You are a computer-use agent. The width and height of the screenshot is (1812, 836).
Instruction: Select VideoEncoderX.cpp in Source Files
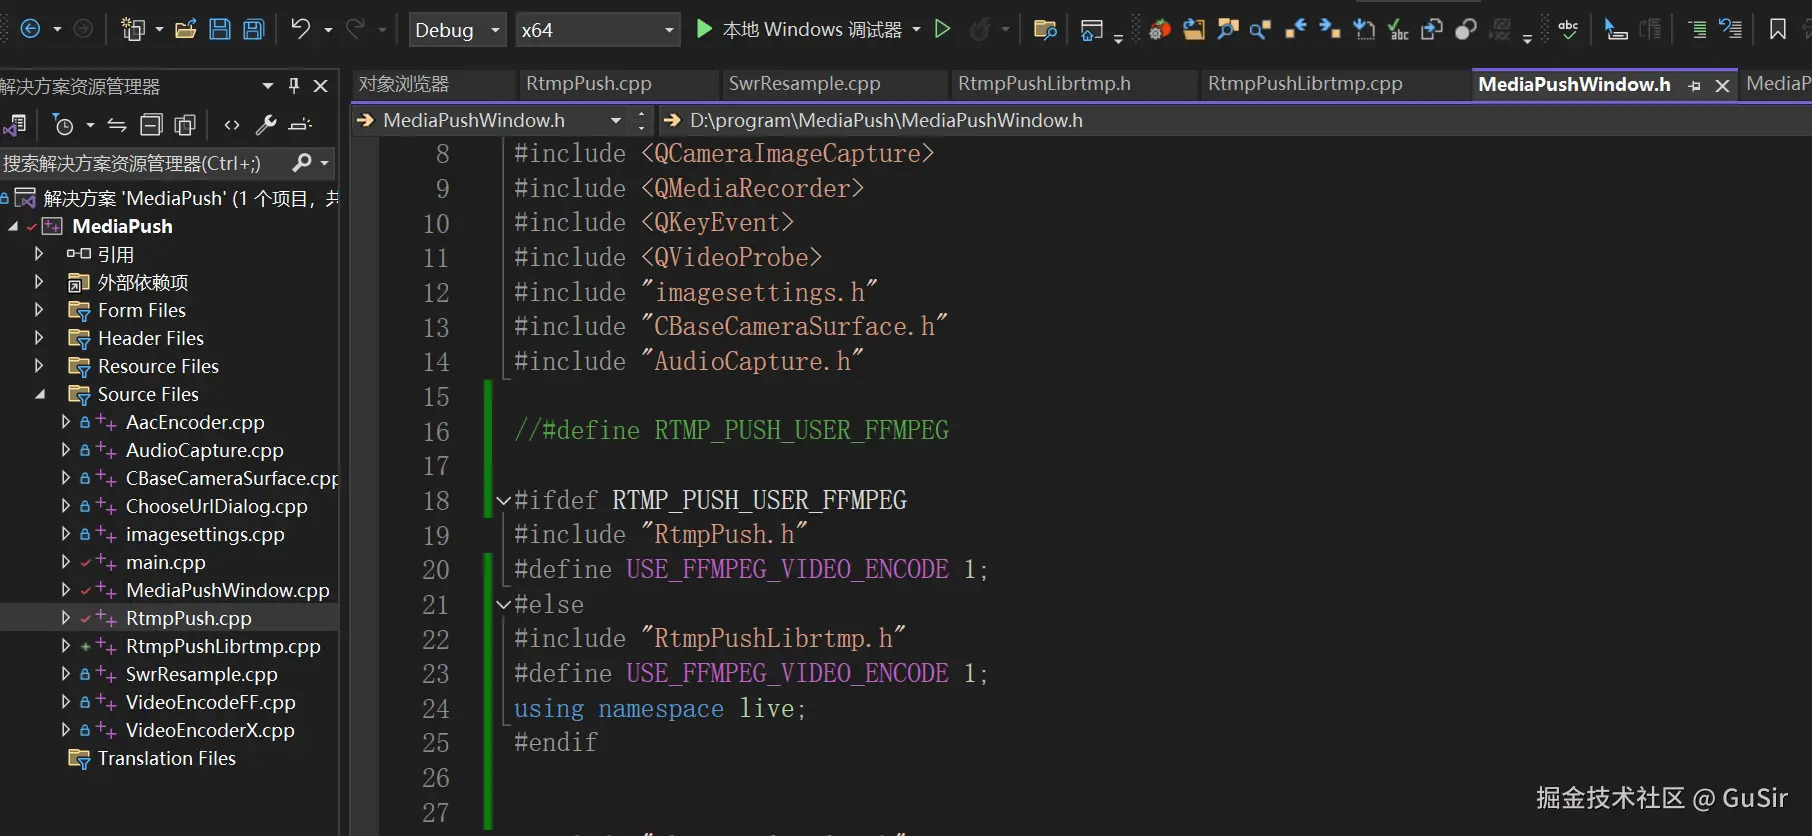click(x=210, y=730)
